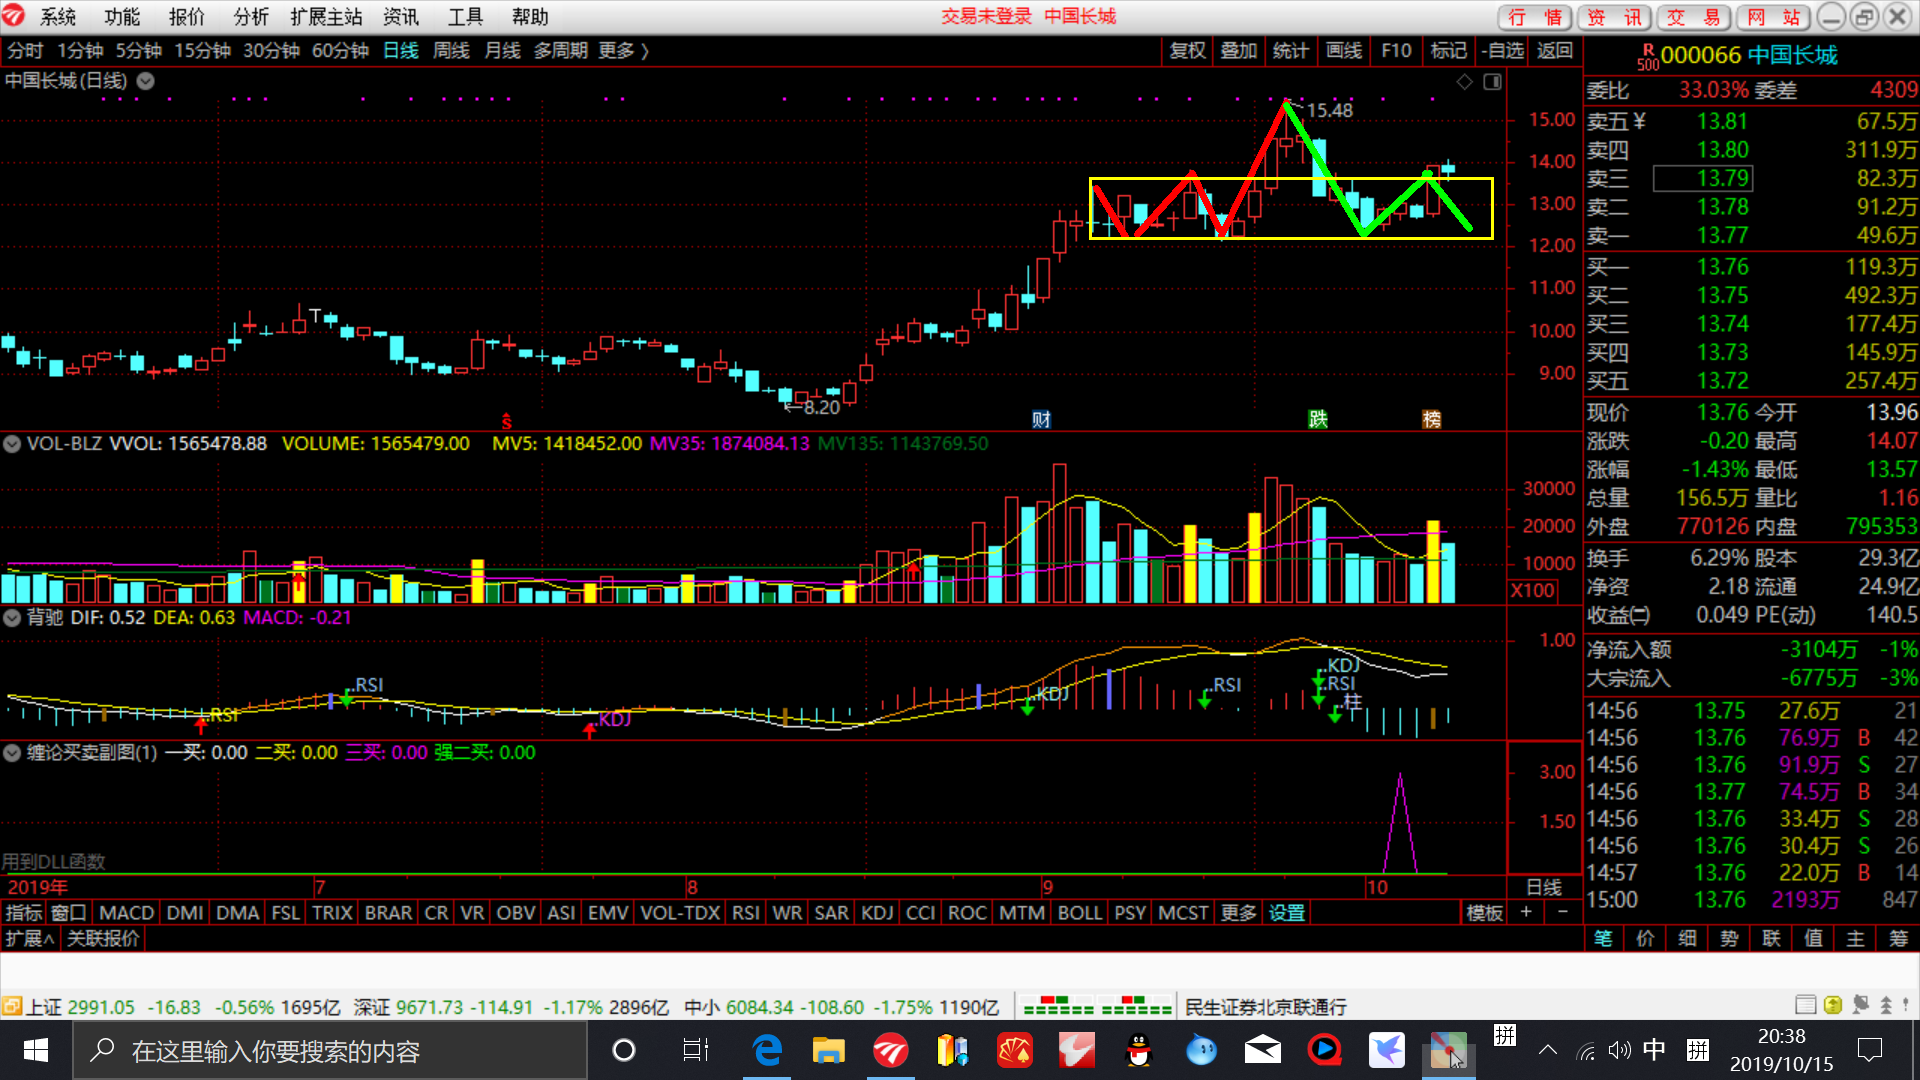Expand the 扩展 panel arrow

click(30, 938)
